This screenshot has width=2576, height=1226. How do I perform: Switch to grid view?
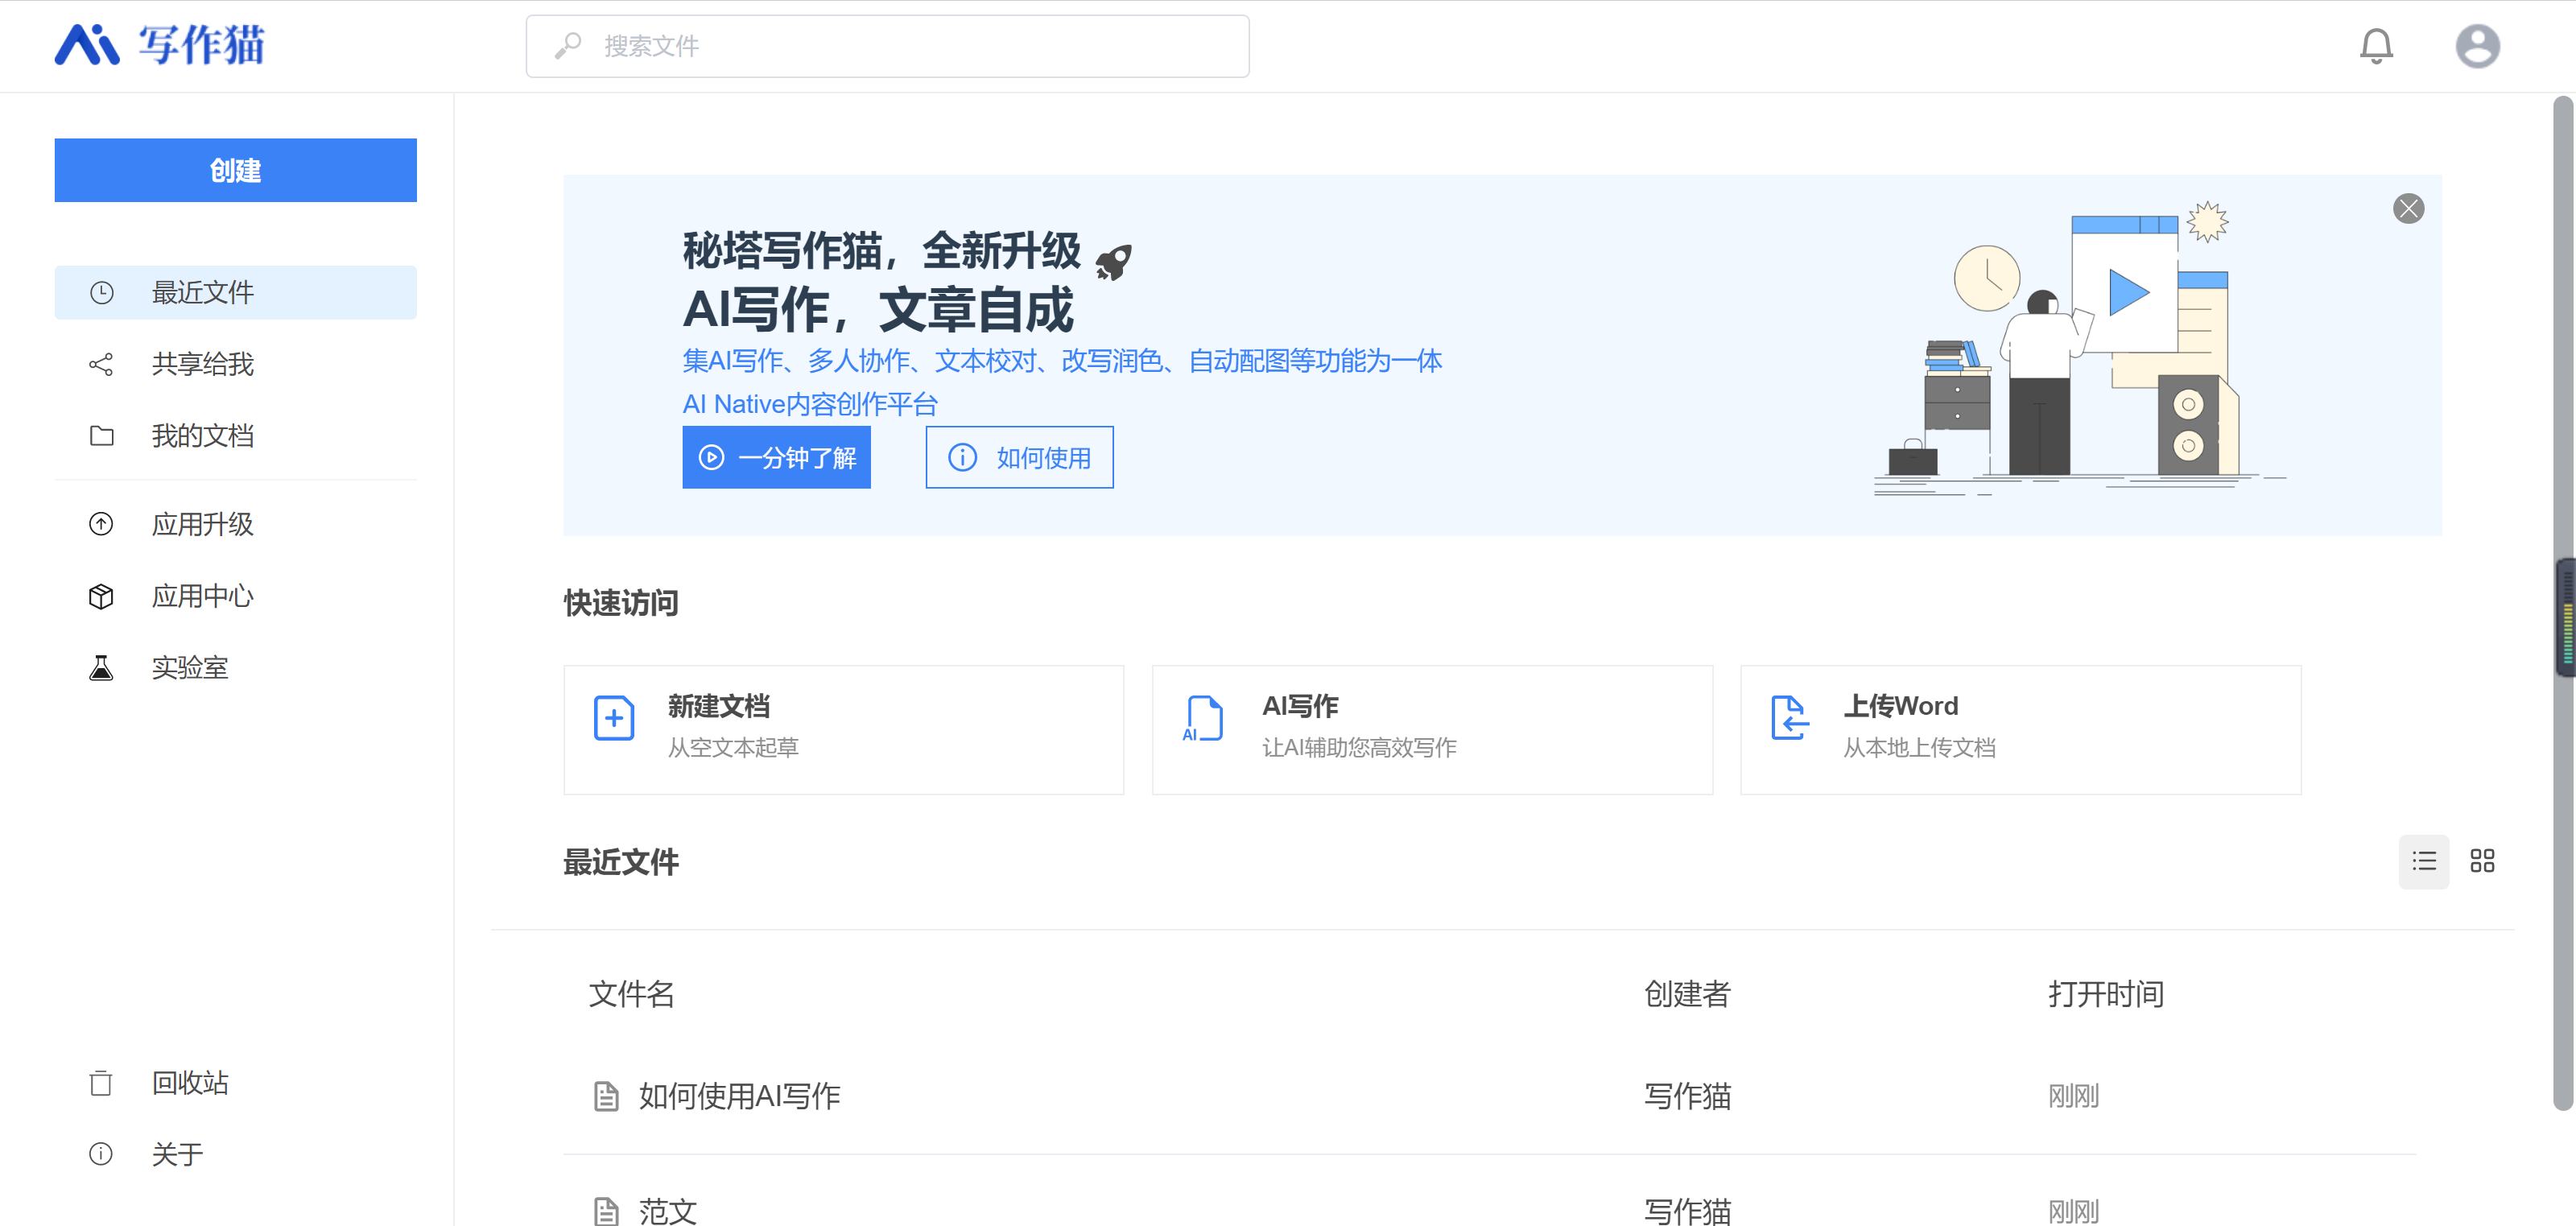tap(2482, 861)
